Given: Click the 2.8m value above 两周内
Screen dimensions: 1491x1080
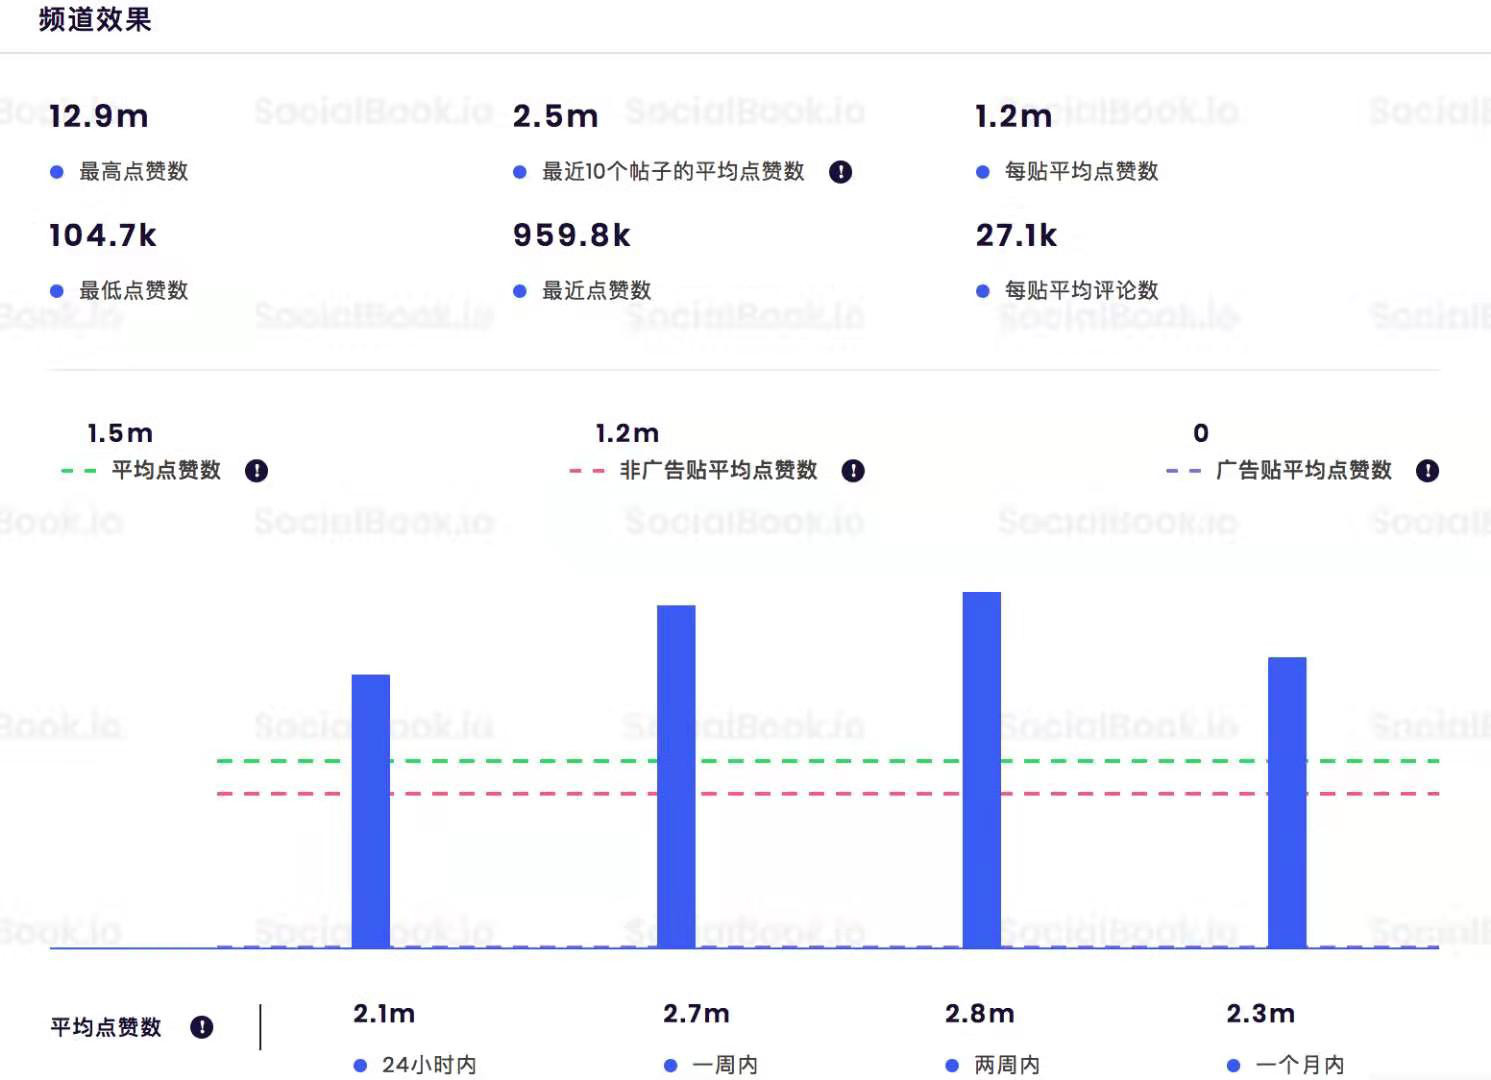Looking at the screenshot, I should (x=979, y=1014).
